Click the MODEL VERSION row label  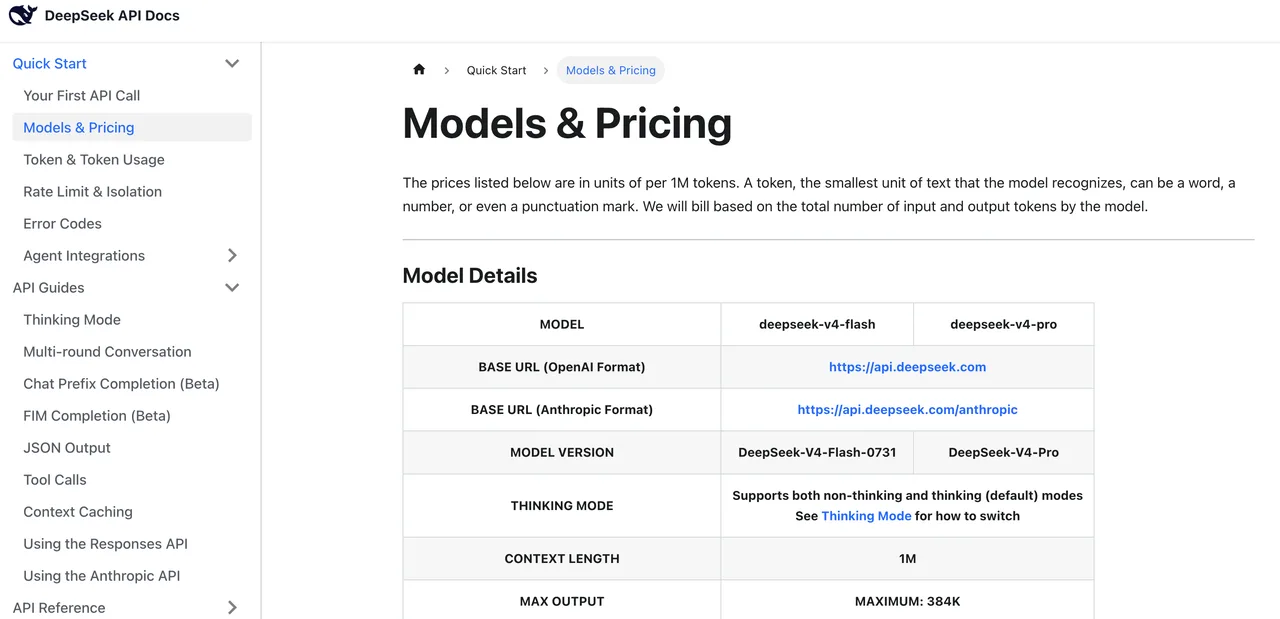[x=562, y=452]
